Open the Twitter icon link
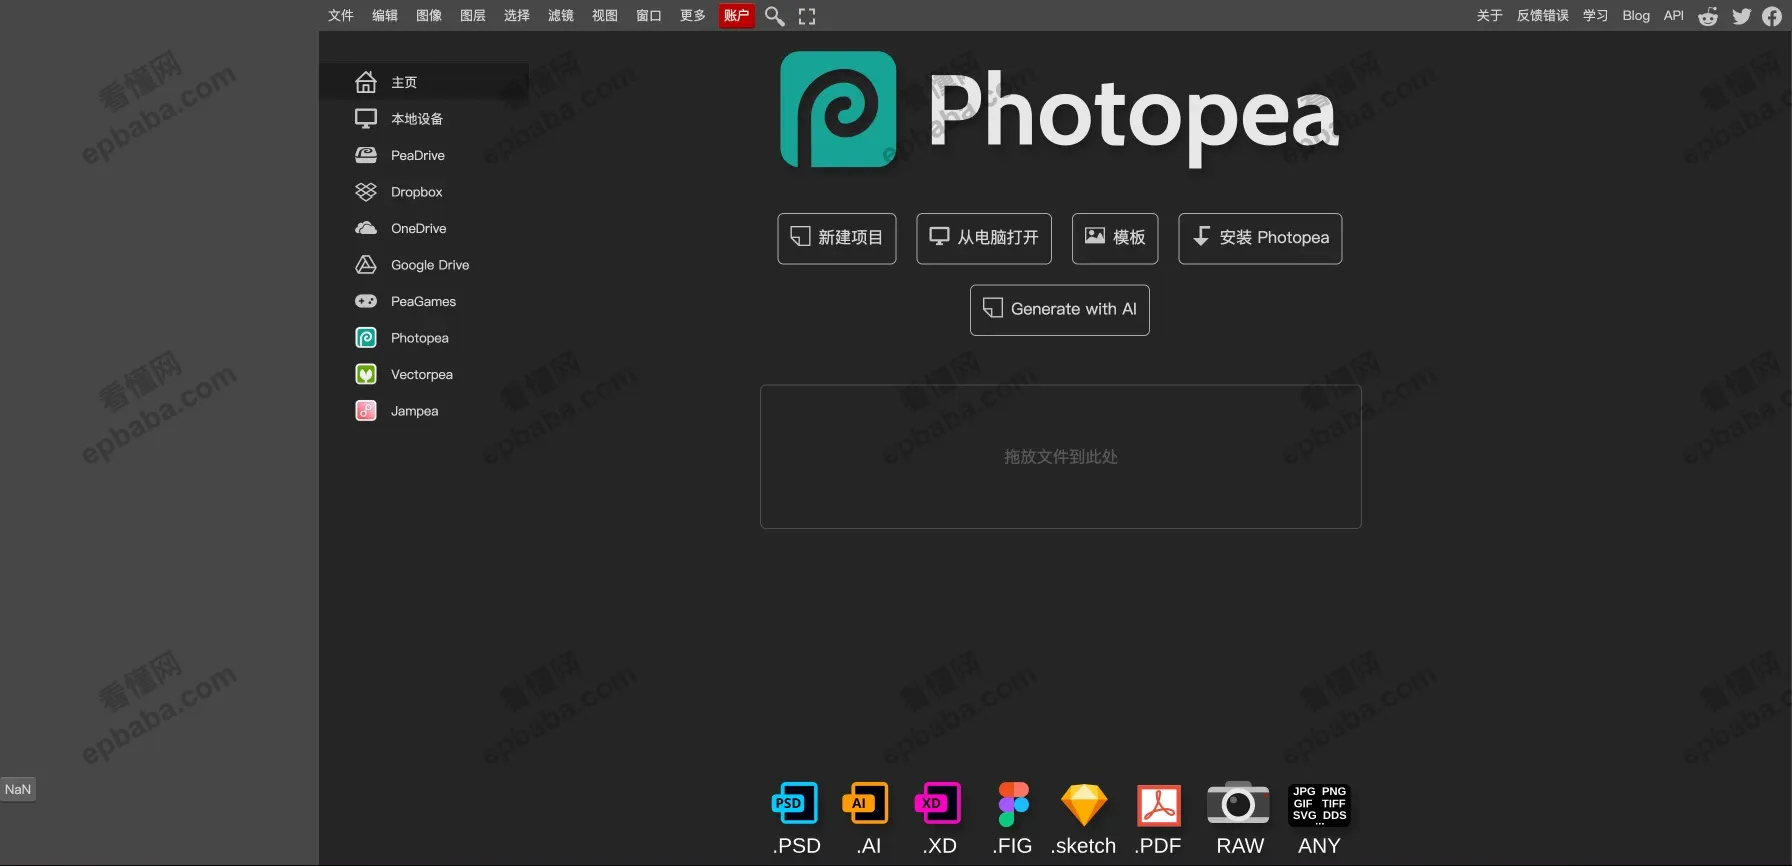Viewport: 1792px width, 866px height. (x=1741, y=16)
